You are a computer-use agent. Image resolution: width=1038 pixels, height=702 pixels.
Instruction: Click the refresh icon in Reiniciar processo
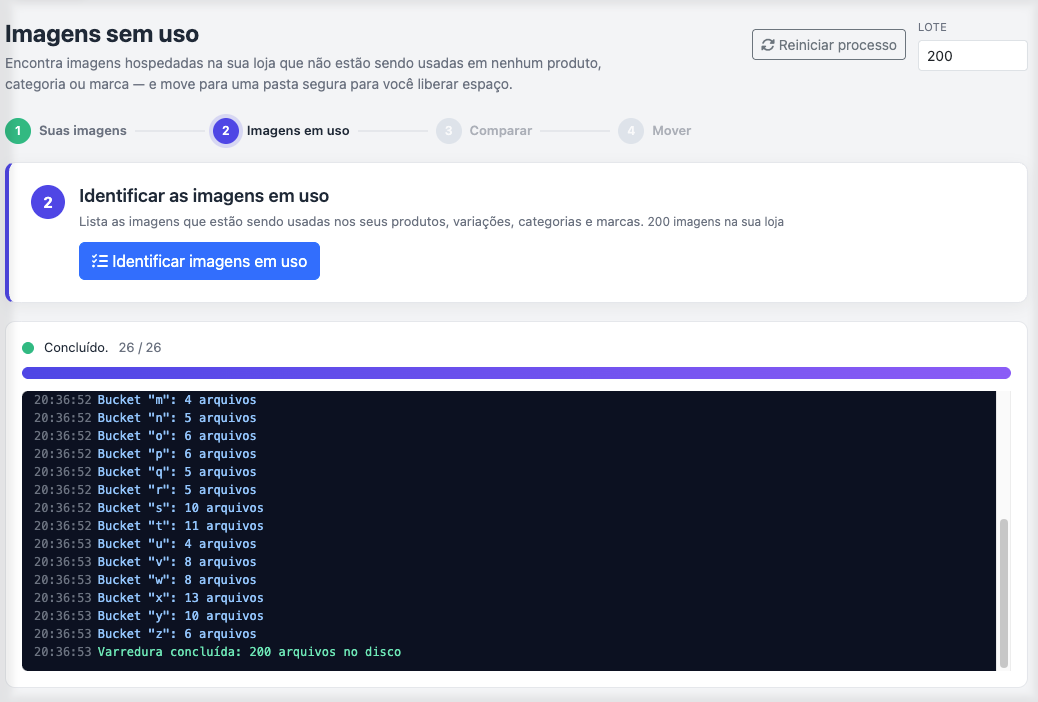tap(767, 45)
